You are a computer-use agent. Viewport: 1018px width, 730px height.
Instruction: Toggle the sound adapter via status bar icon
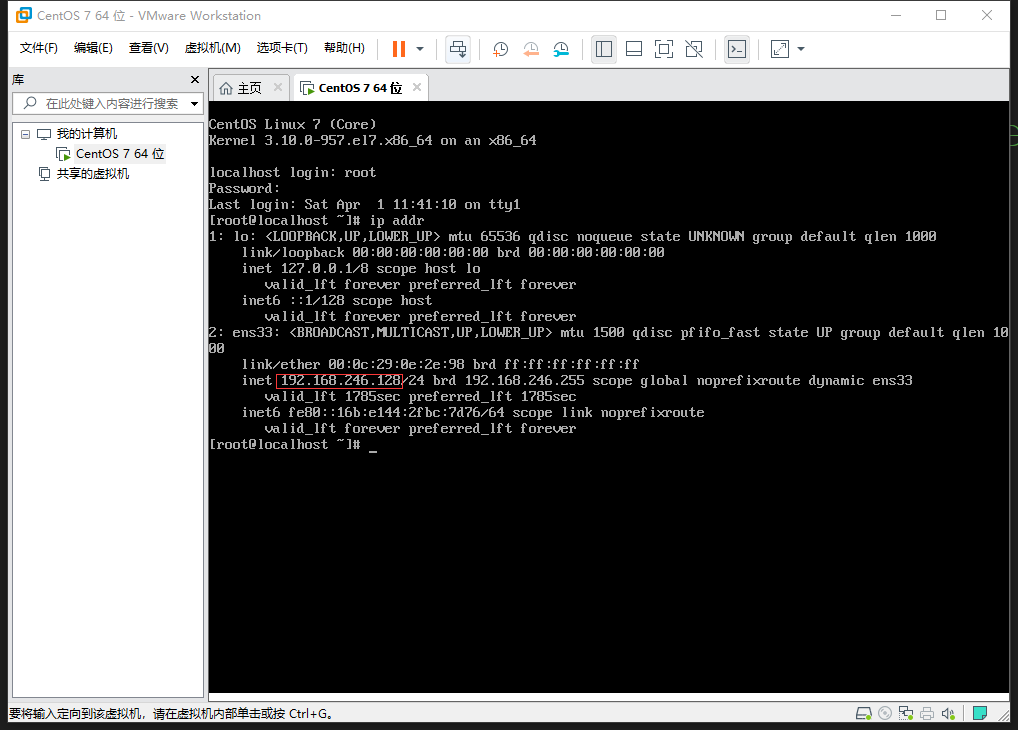click(948, 712)
